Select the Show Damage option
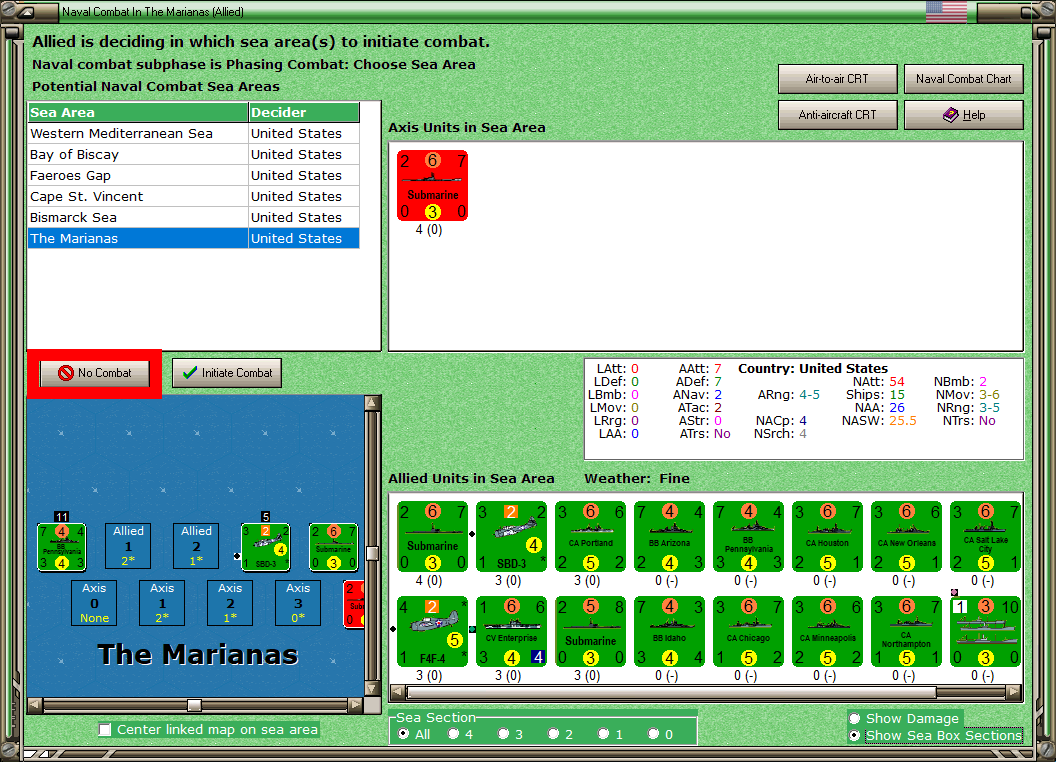 [855, 718]
